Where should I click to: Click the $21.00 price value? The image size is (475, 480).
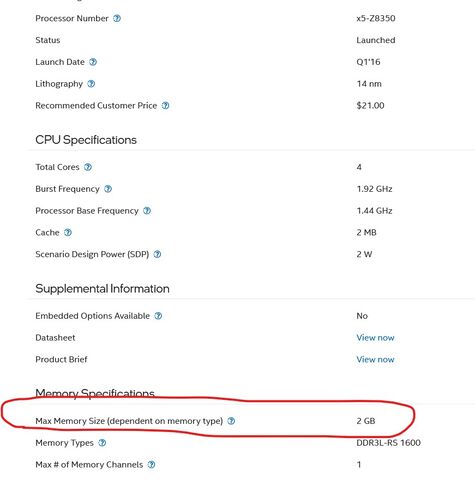(x=370, y=106)
